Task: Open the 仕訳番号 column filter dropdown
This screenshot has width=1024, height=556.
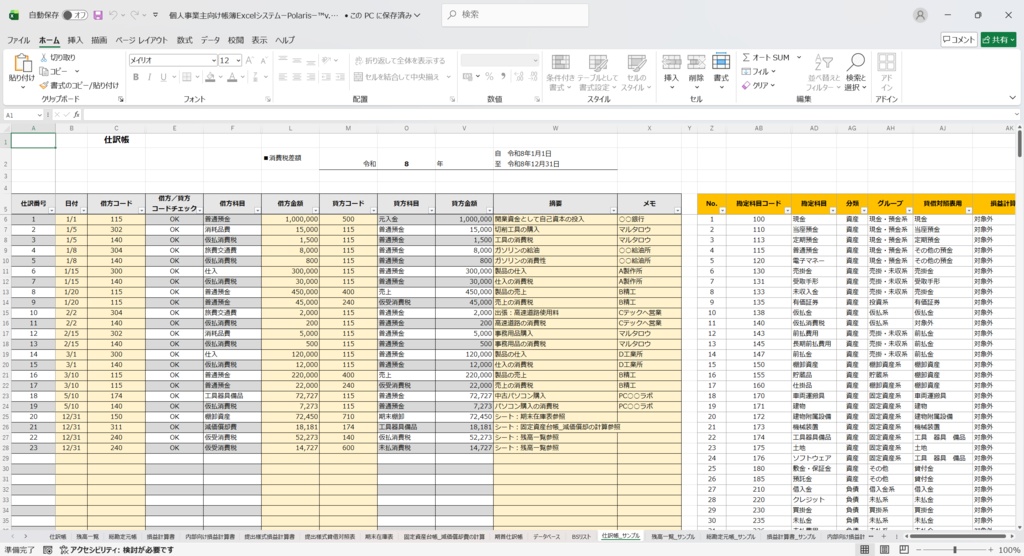Action: coord(51,210)
